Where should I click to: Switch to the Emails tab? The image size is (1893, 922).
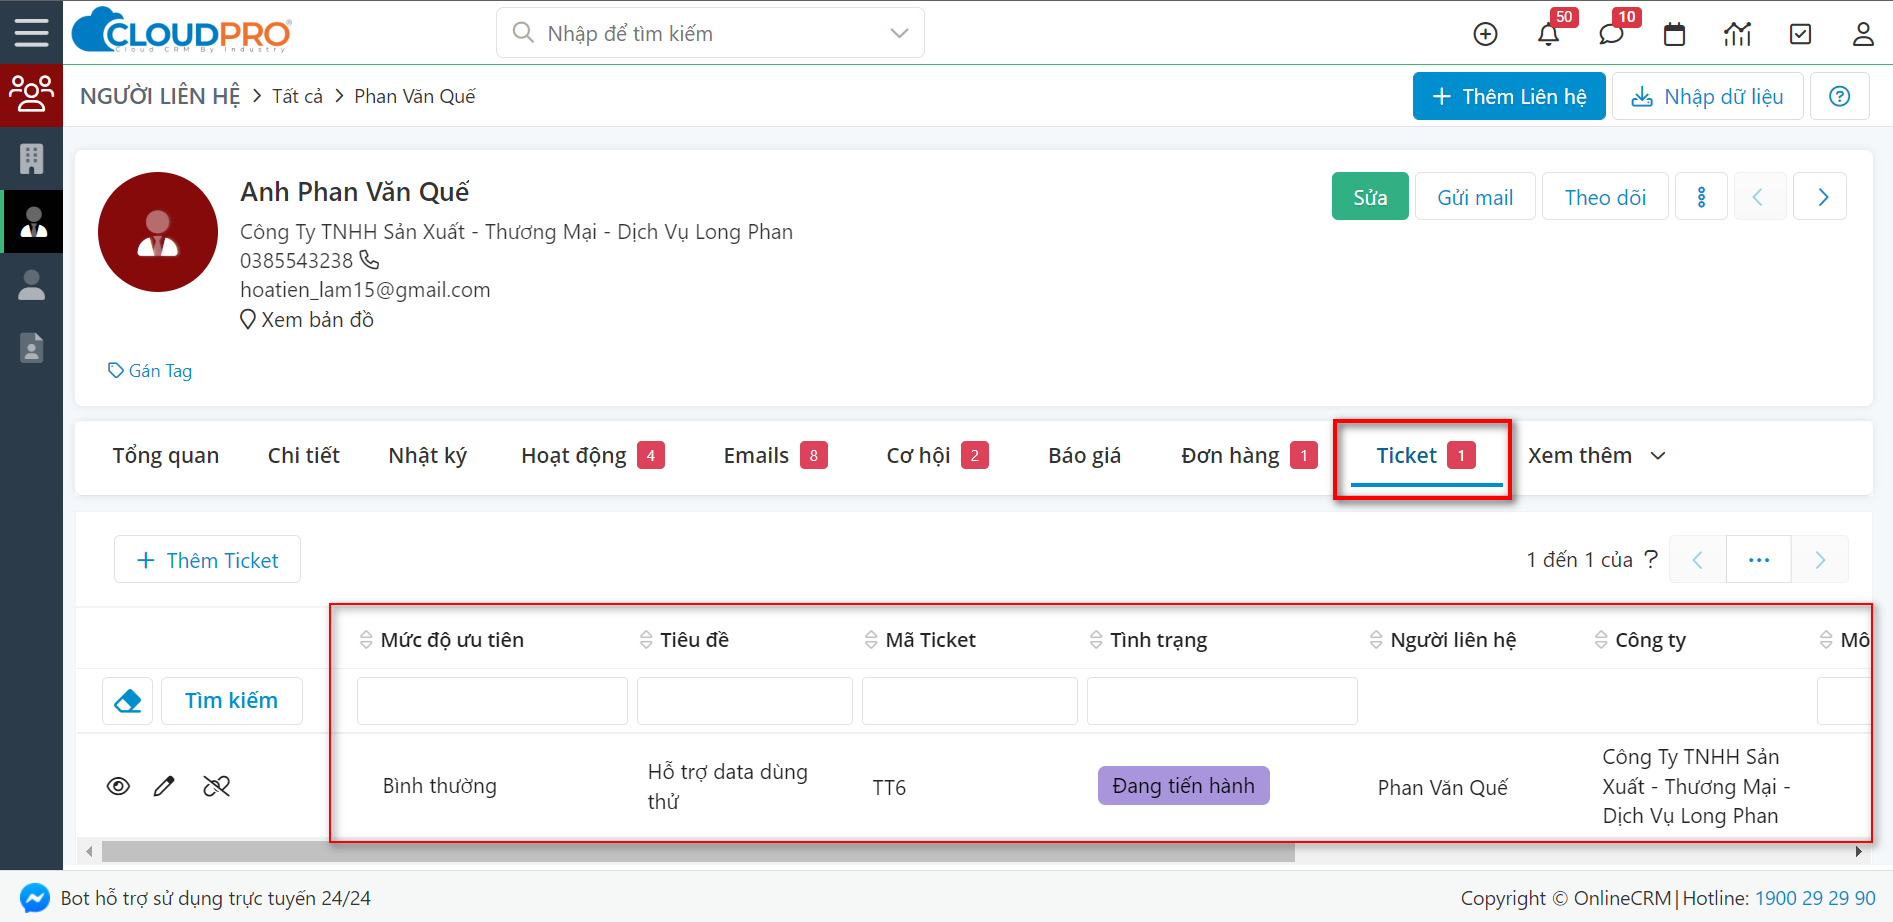(x=775, y=456)
